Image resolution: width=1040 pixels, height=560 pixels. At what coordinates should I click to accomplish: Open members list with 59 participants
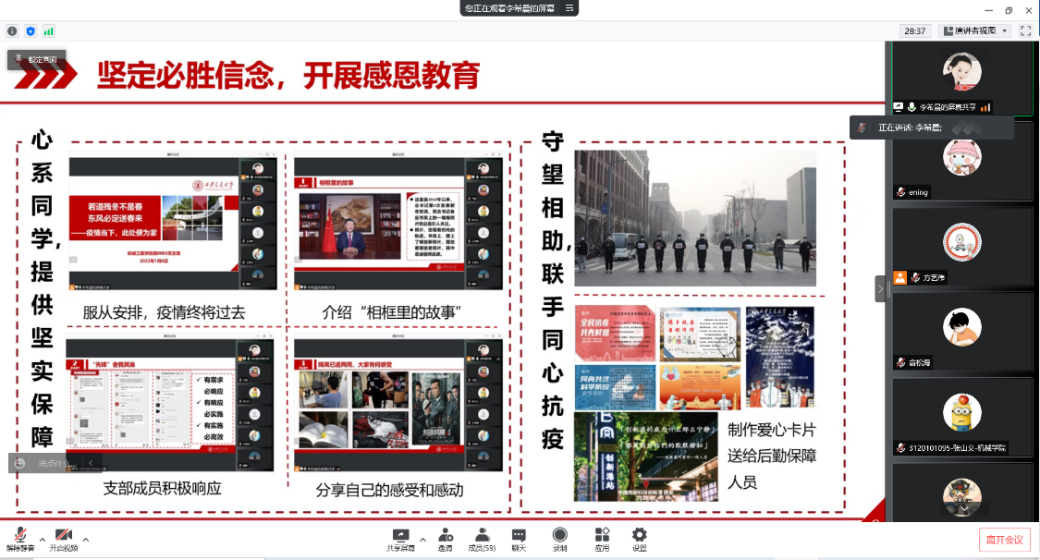point(482,538)
